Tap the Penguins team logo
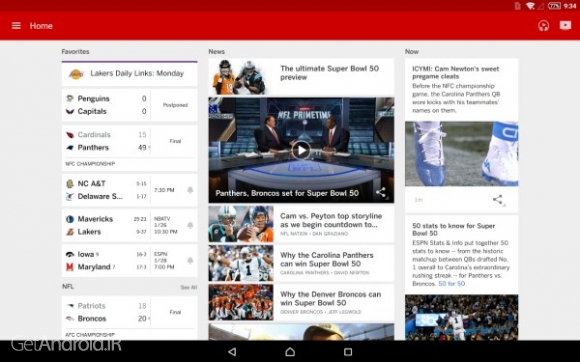Viewport: 580px width, 362px height. (x=70, y=98)
